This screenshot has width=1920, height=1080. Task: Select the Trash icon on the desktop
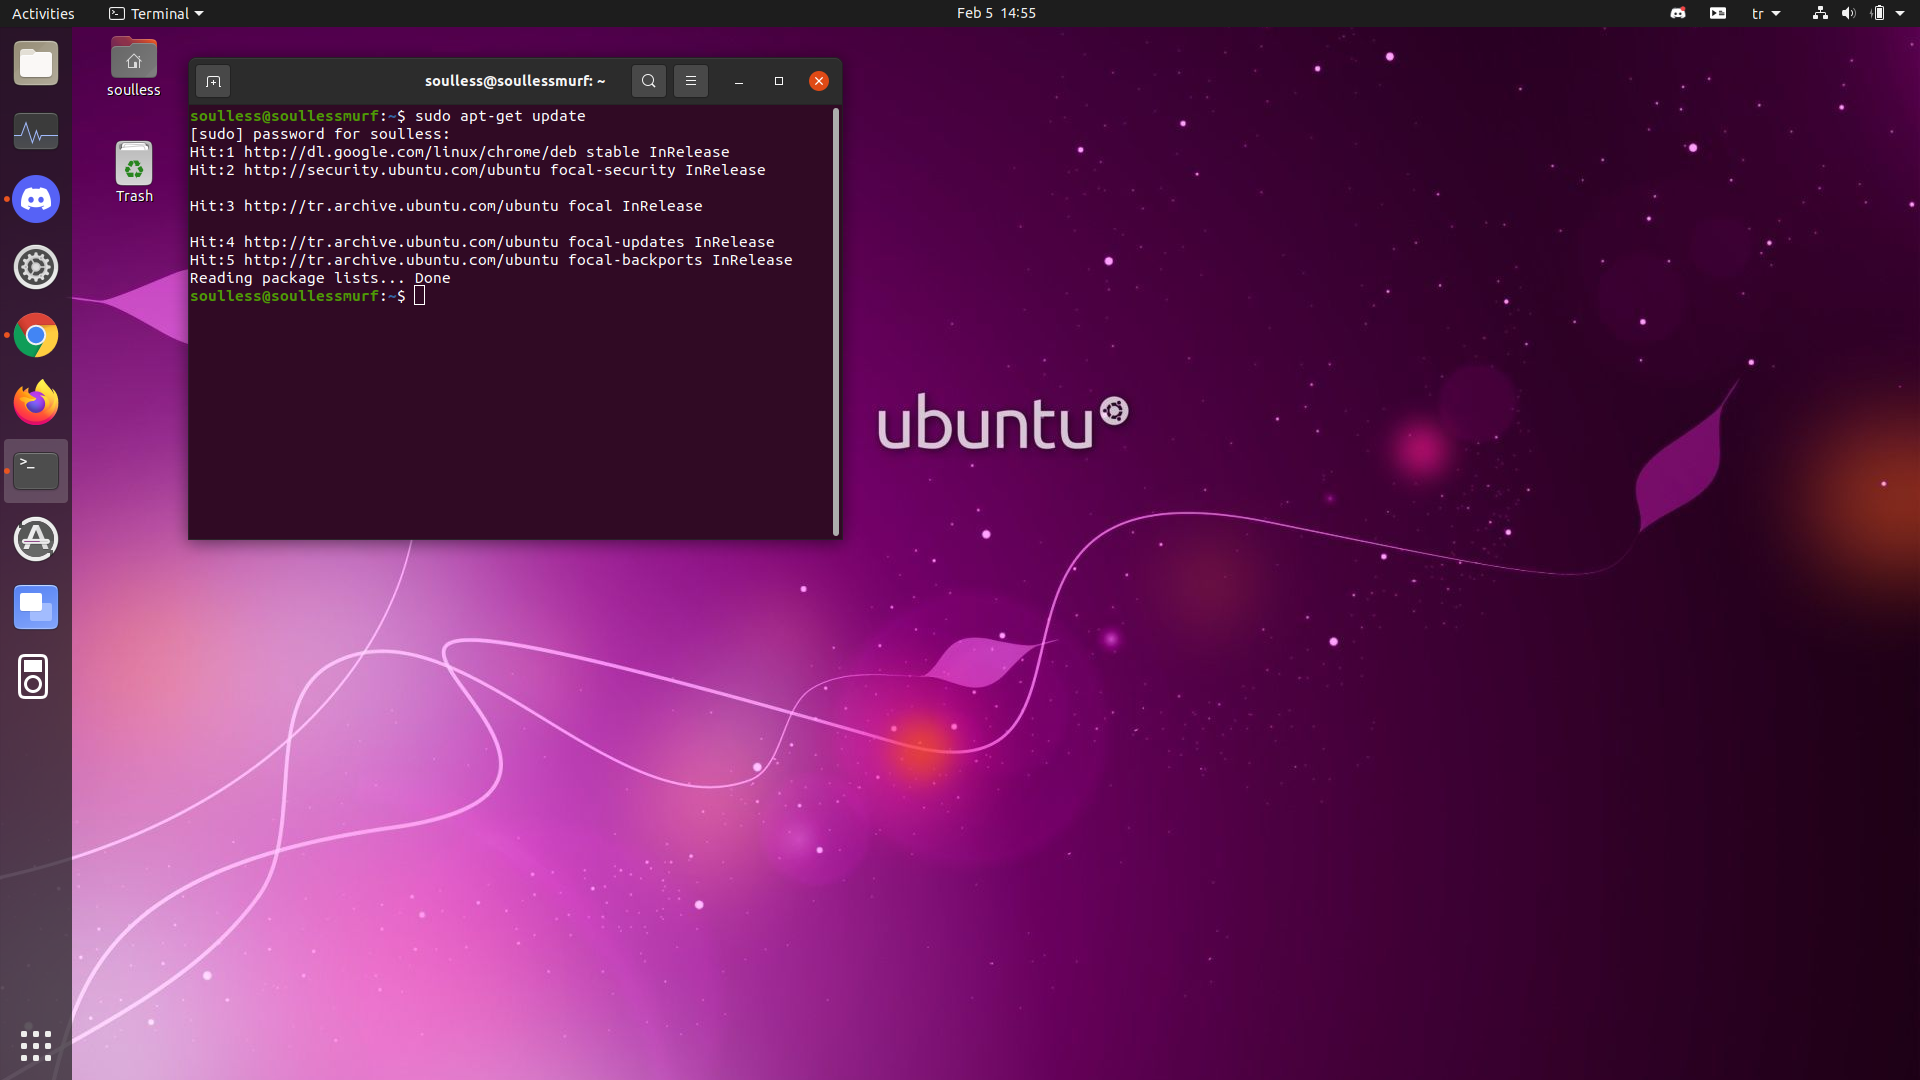[134, 172]
